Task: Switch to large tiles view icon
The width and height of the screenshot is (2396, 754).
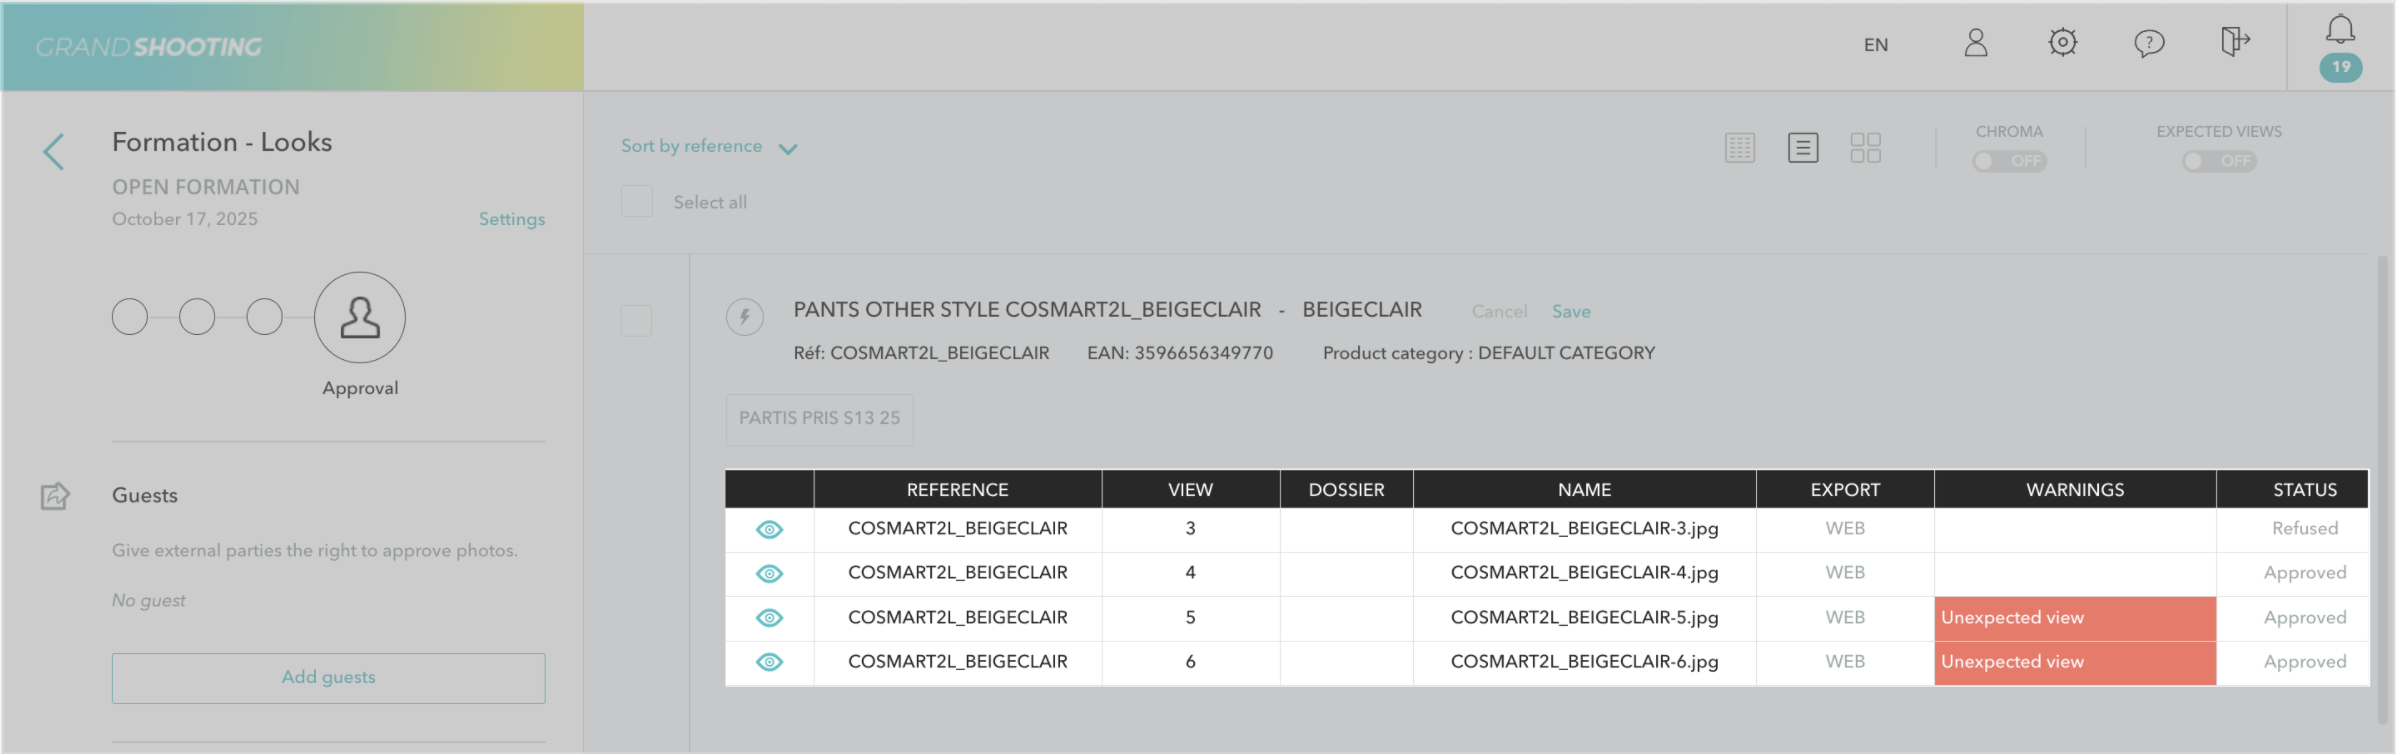Action: click(1866, 148)
